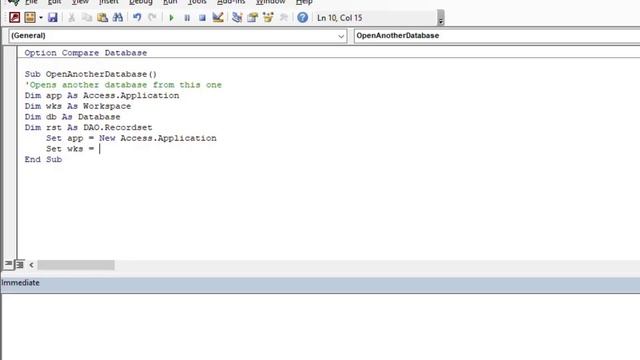Image resolution: width=640 pixels, height=360 pixels.
Task: Open the Properties Window icon
Action: pyautogui.click(x=252, y=18)
